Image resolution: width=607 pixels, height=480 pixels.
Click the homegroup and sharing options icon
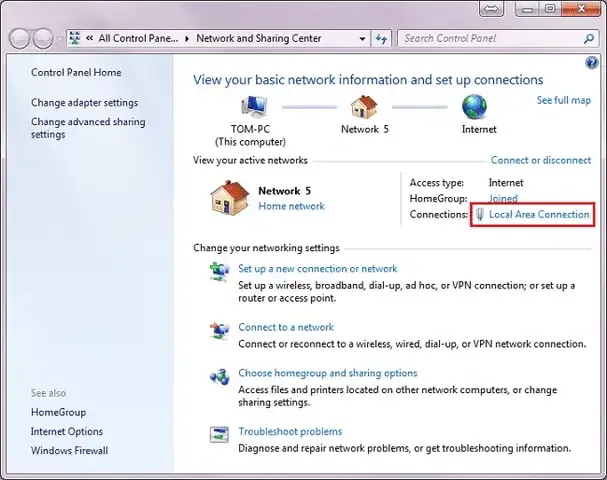[x=219, y=377]
